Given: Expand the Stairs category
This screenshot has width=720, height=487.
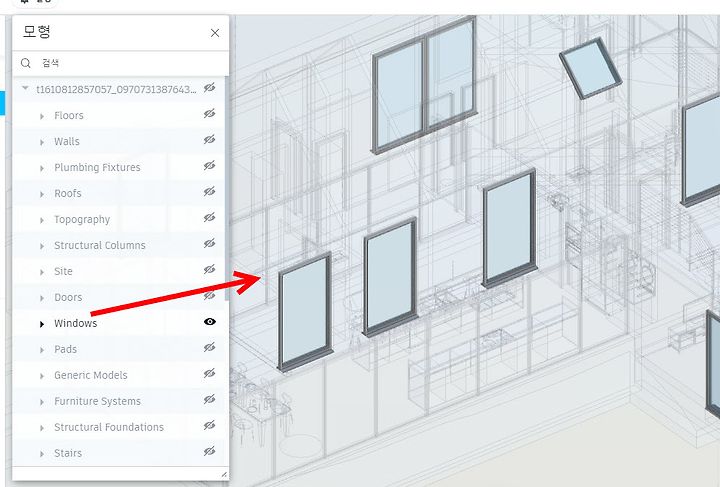Looking at the screenshot, I should pos(42,454).
